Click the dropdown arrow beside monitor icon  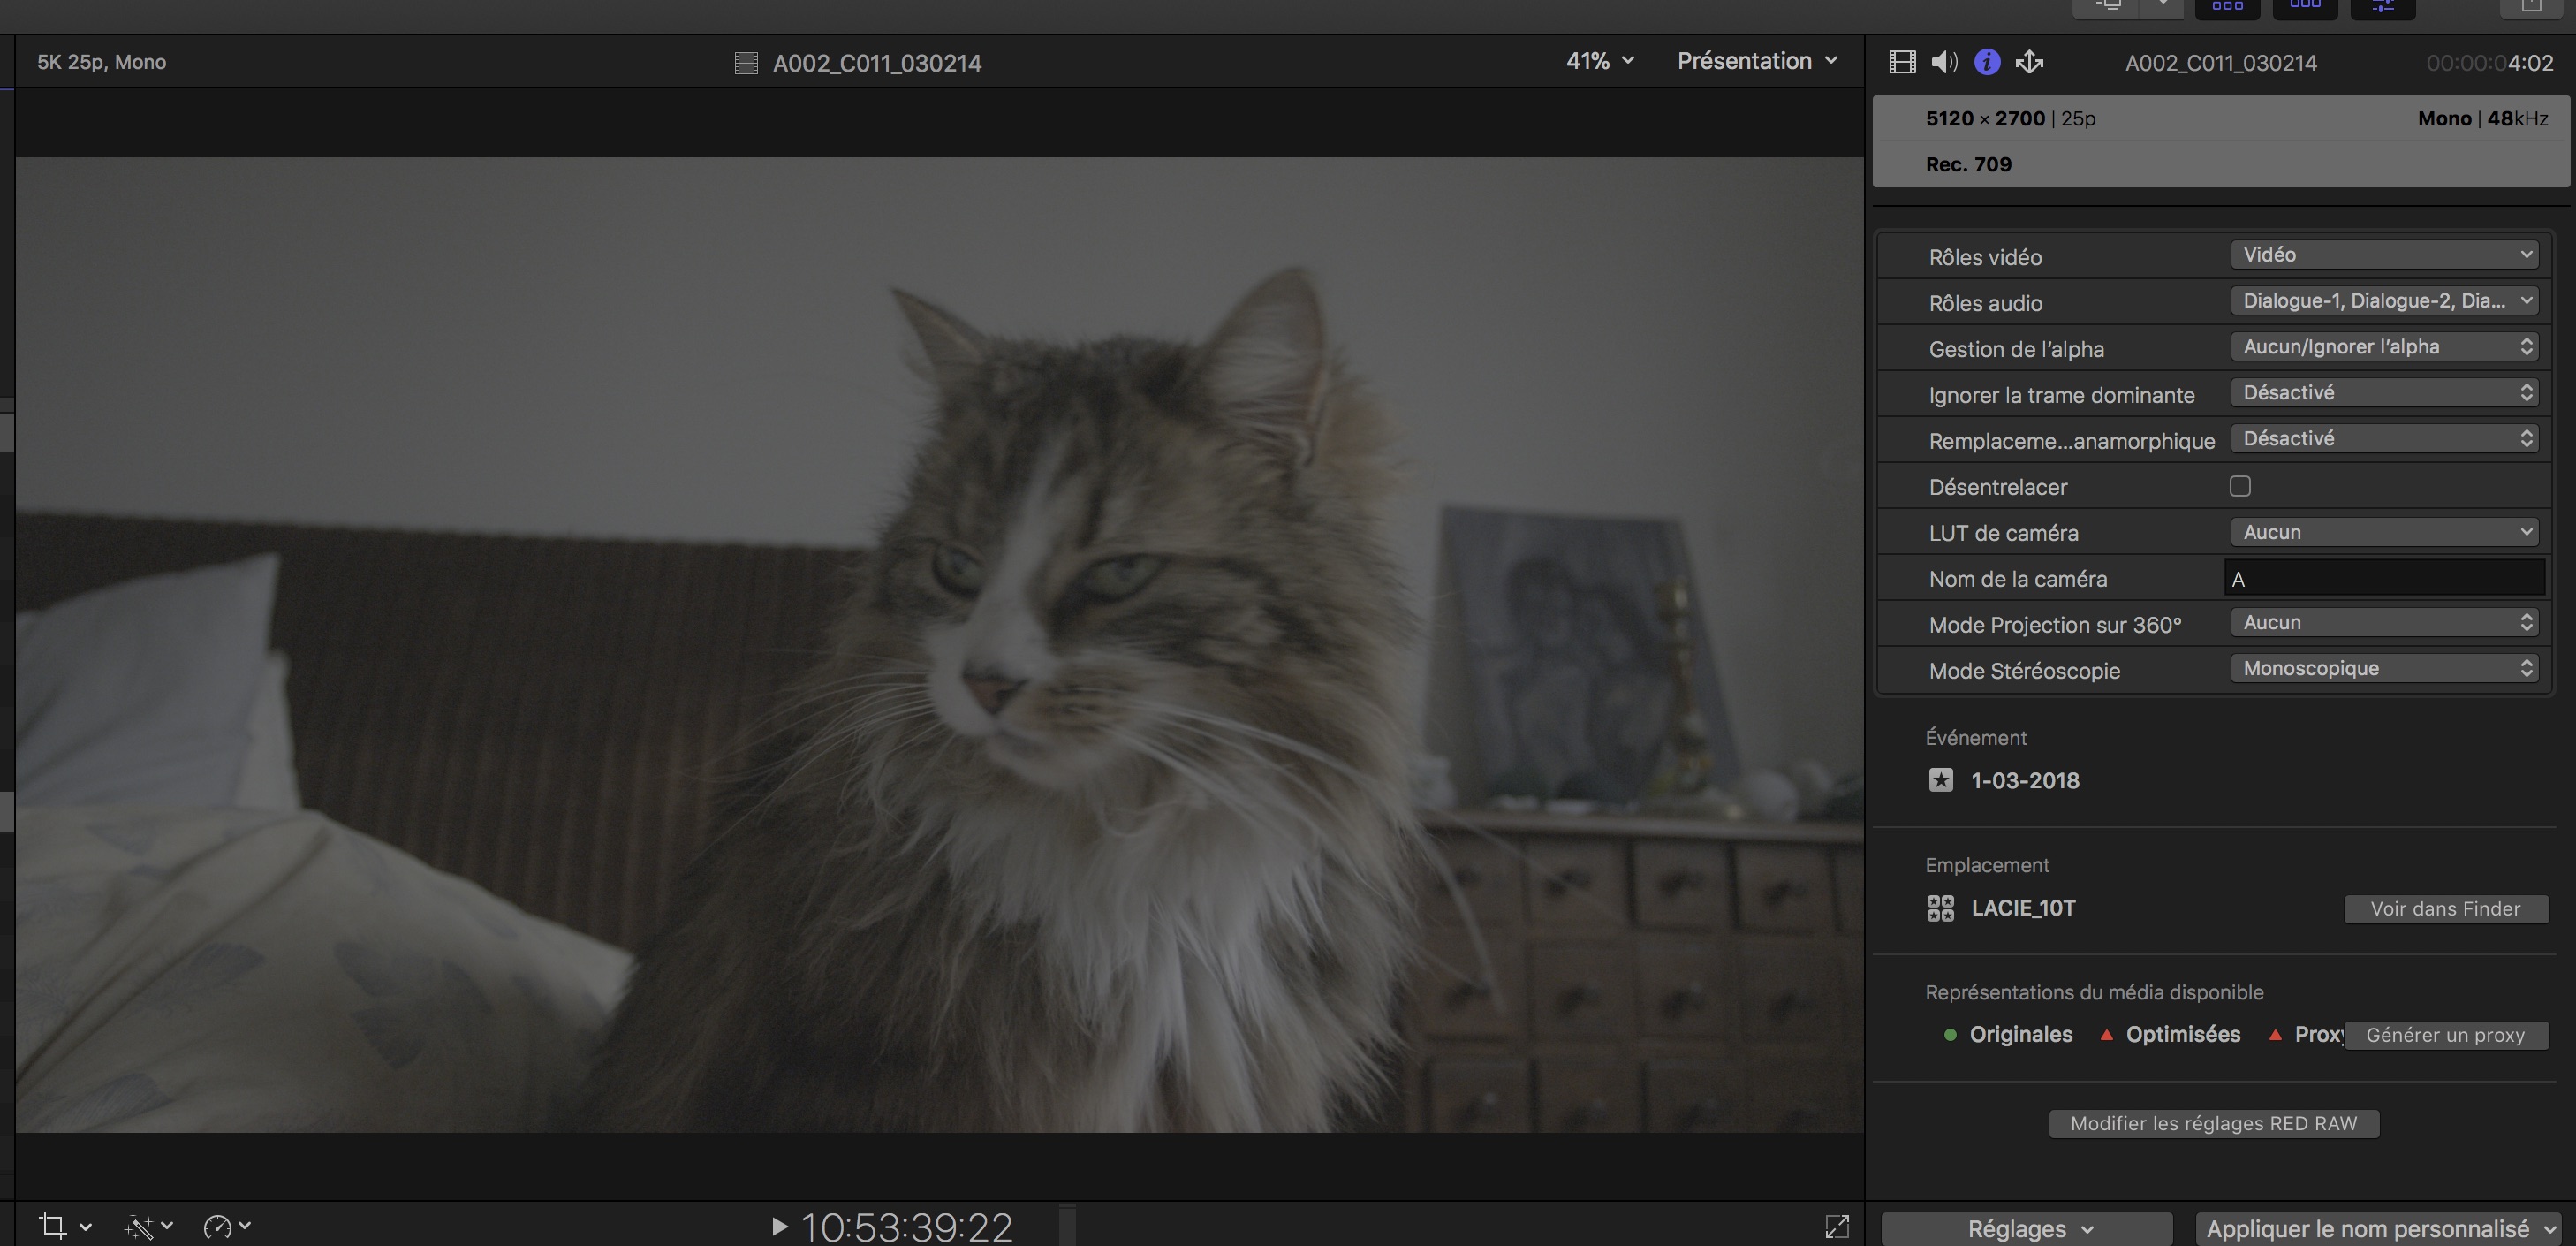[2162, 6]
